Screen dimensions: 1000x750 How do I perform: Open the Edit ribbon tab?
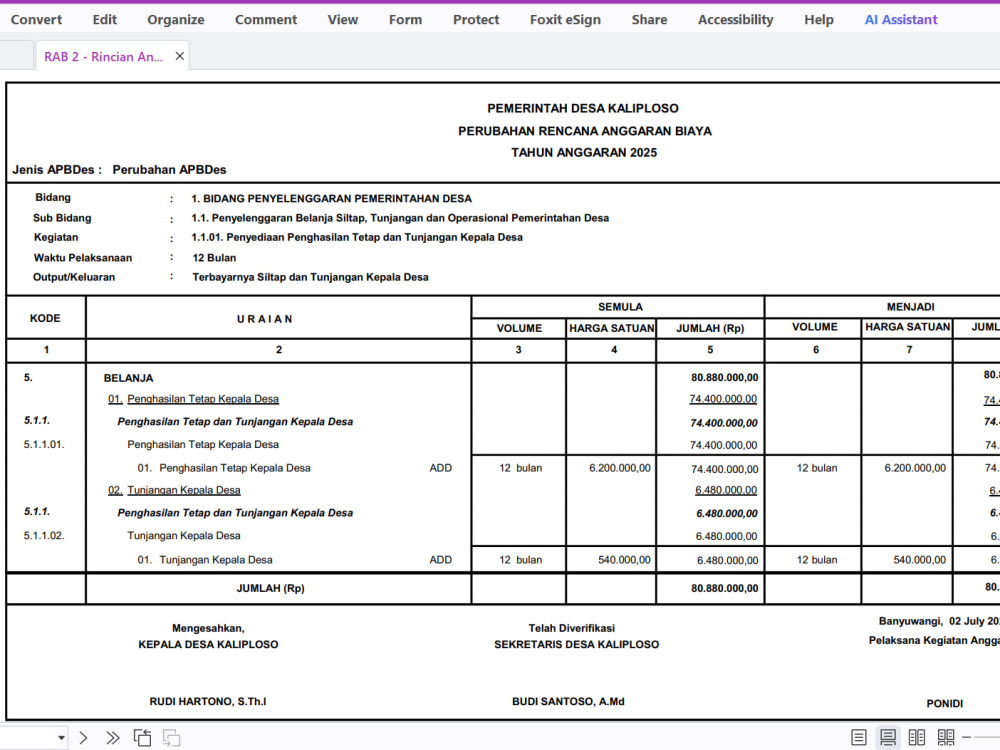point(105,20)
